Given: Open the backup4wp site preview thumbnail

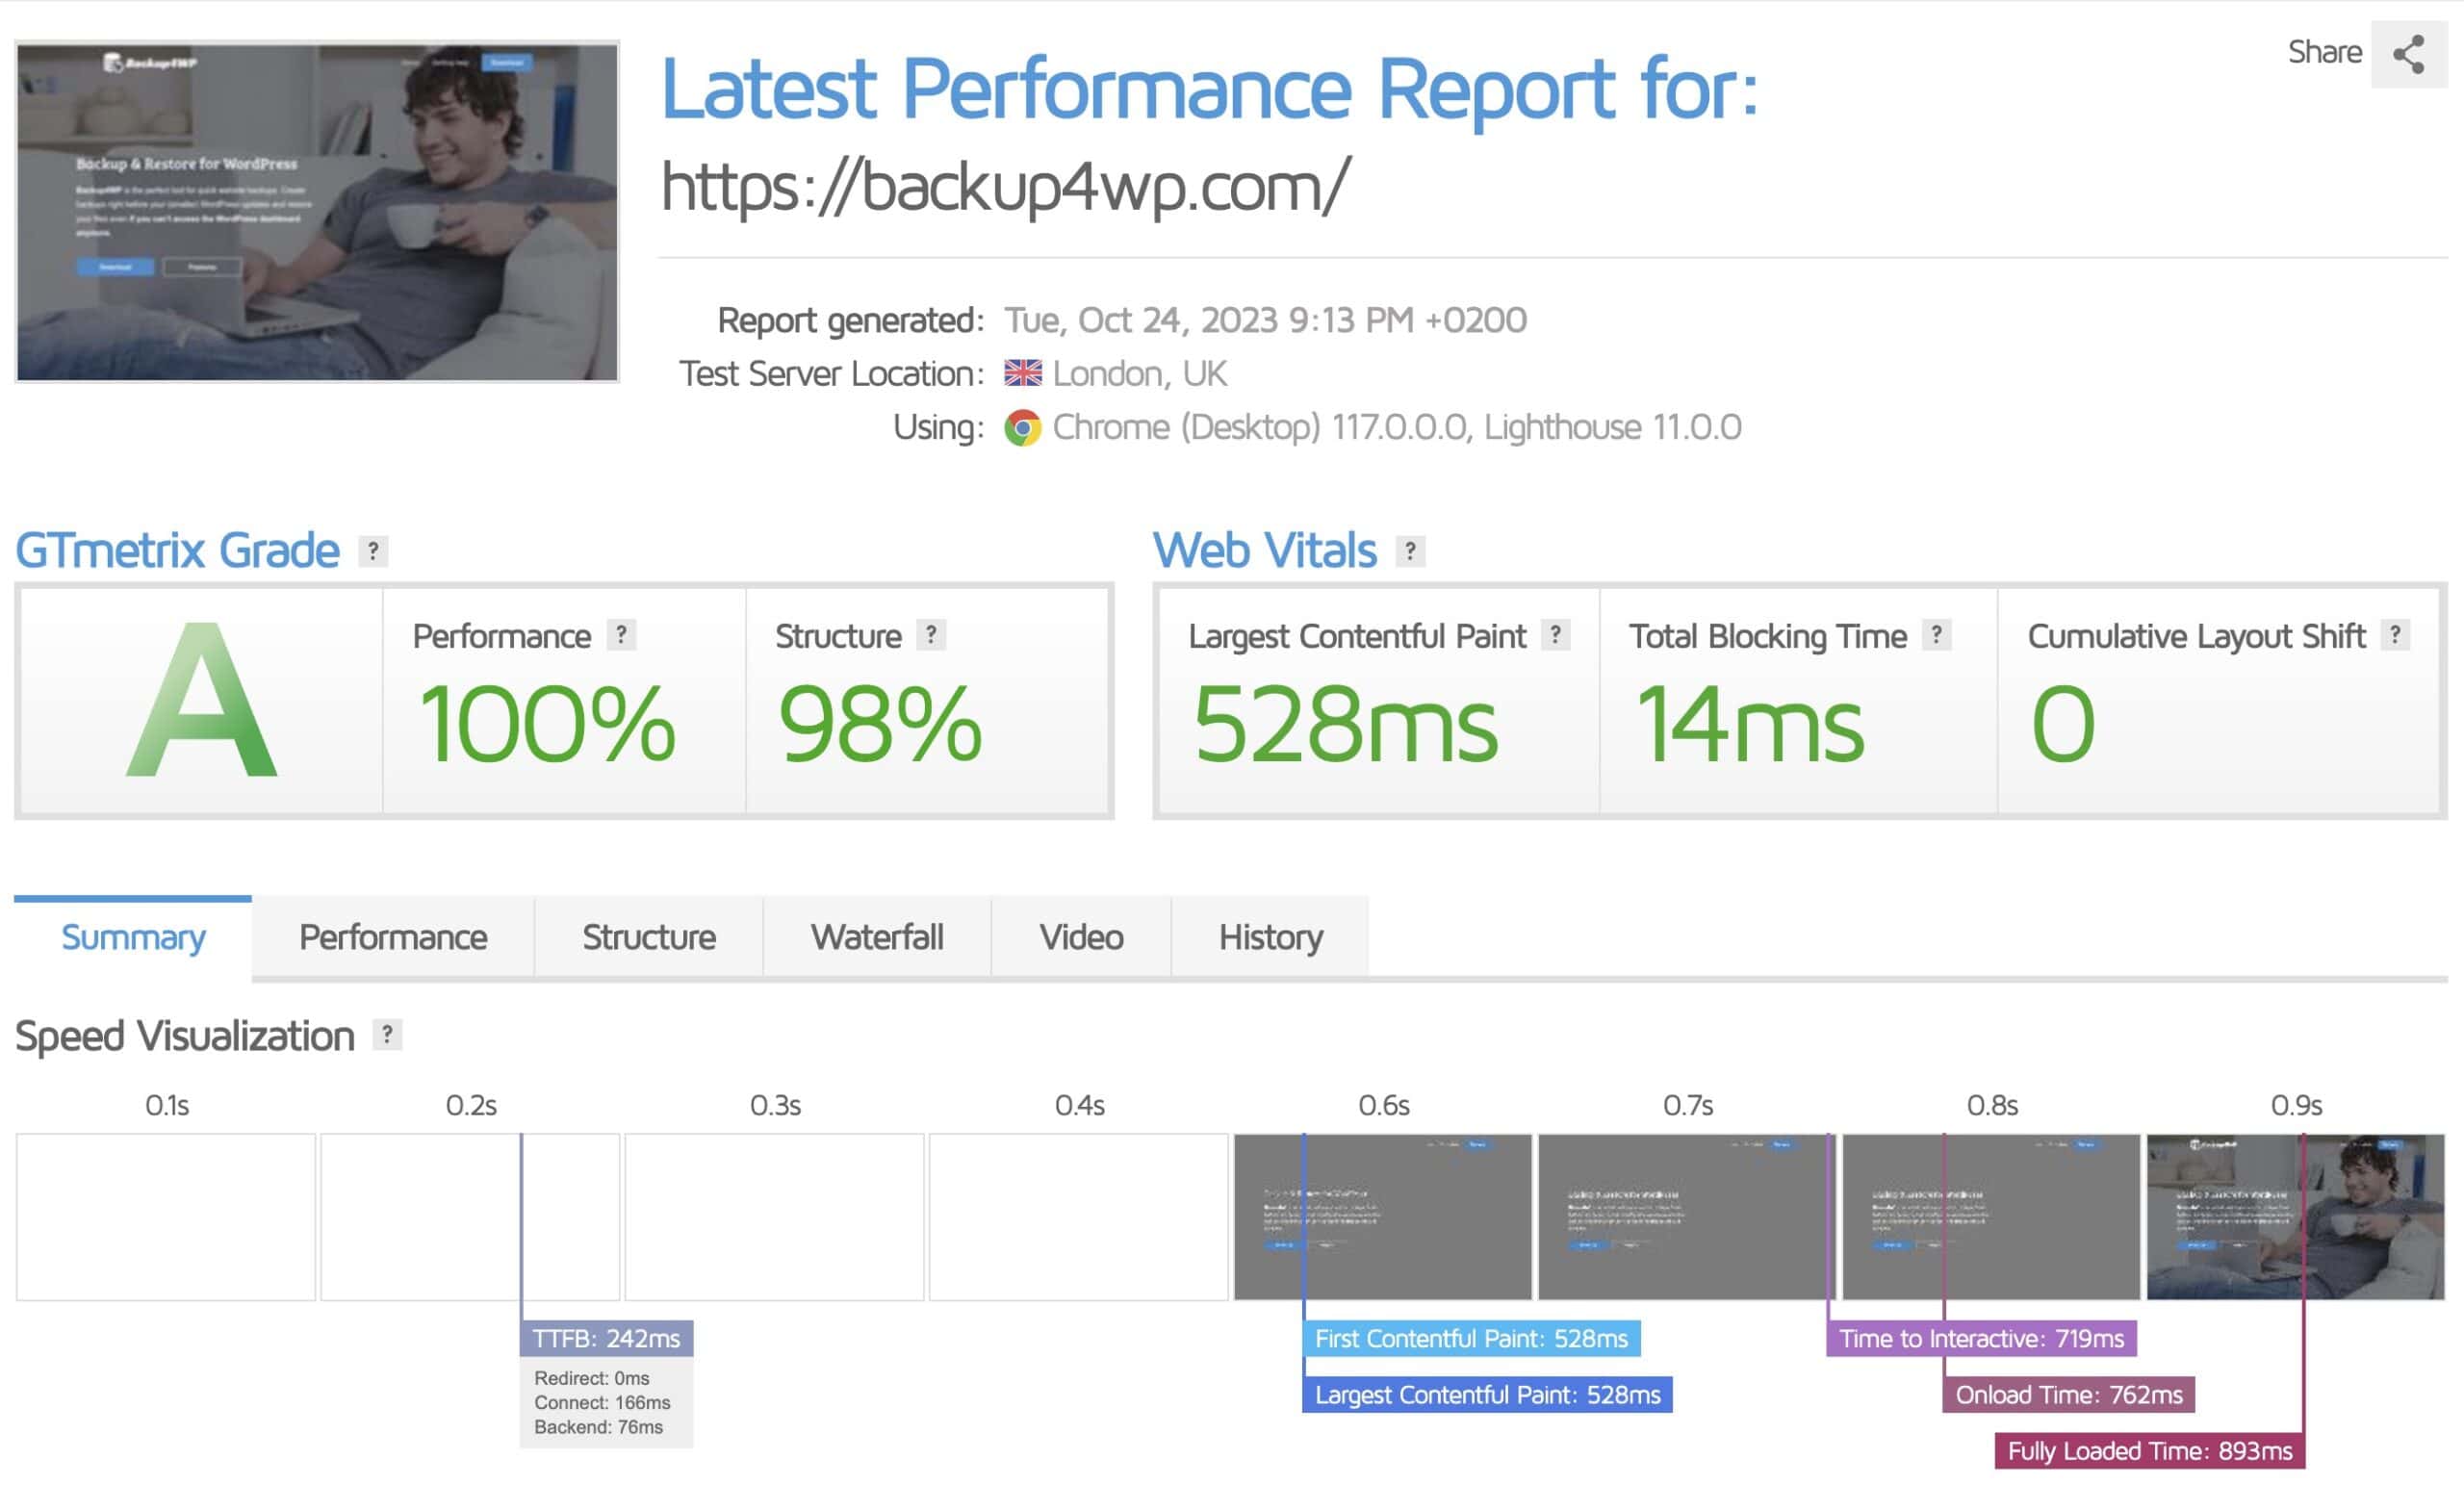Looking at the screenshot, I should tap(317, 211).
